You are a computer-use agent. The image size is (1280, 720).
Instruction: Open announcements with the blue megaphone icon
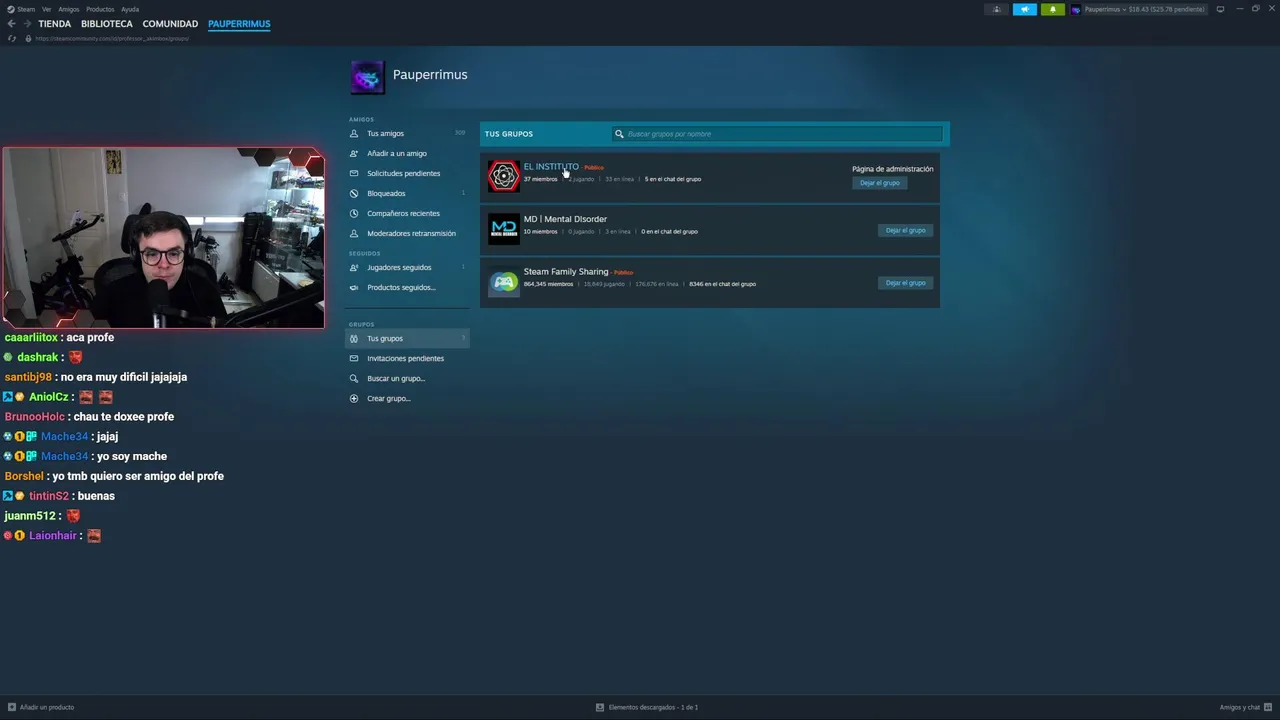(x=1024, y=9)
